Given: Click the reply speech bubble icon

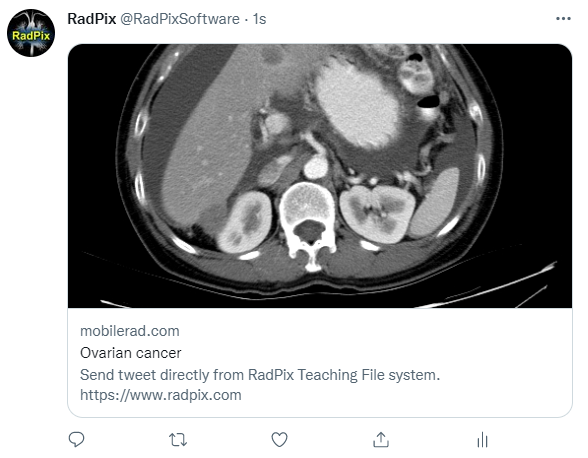Looking at the screenshot, I should pyautogui.click(x=76, y=439).
